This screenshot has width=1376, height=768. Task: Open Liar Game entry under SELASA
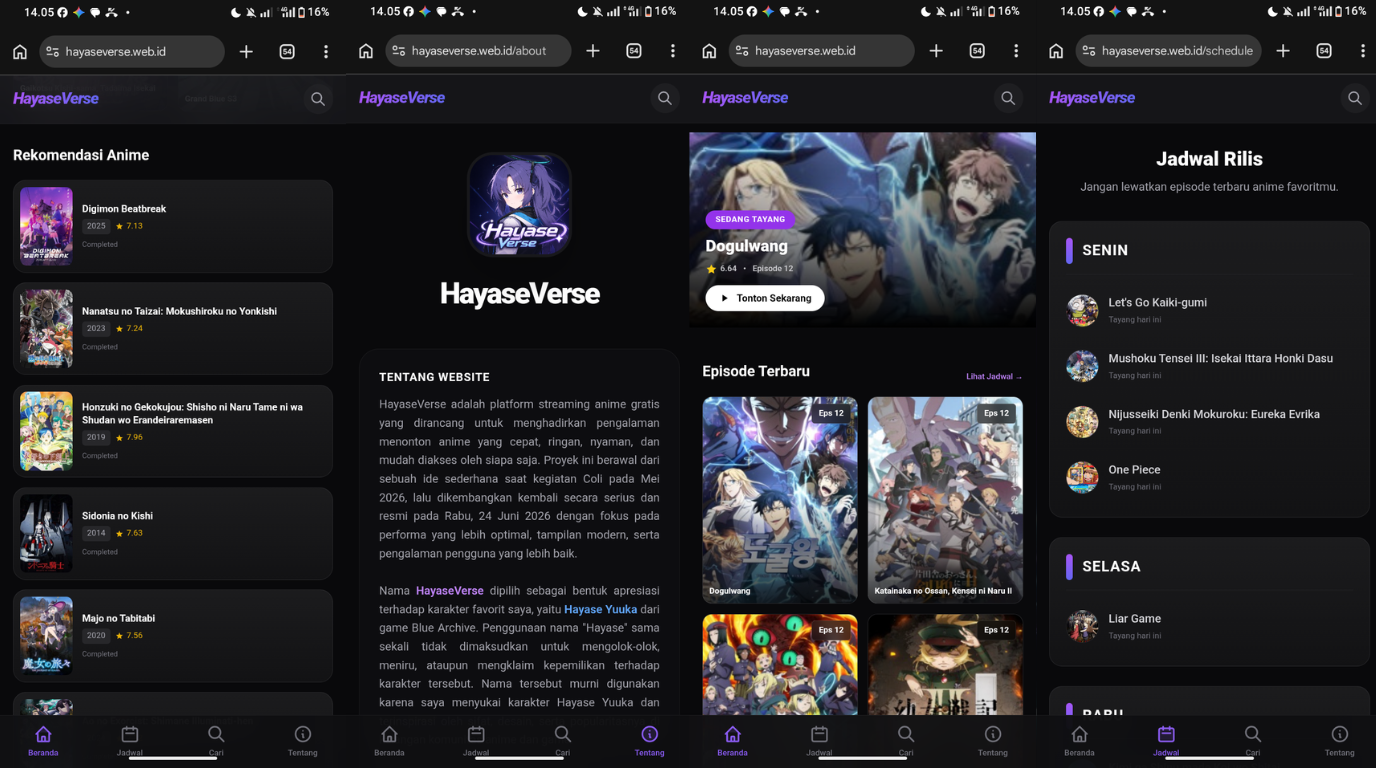1209,626
